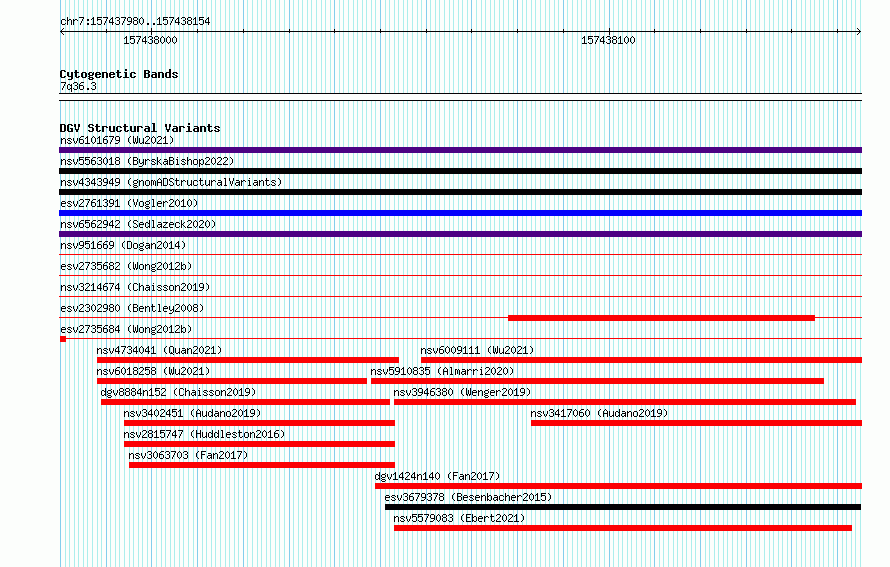This screenshot has width=890, height=567.
Task: Open nsv6562942 (Sedlazeck2020) variant label
Action: pyautogui.click(x=138, y=224)
